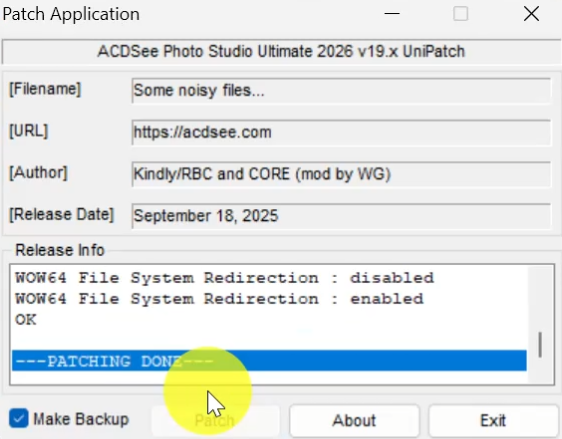Image resolution: width=562 pixels, height=439 pixels.
Task: Click the disabled Patch button
Action: (215, 420)
